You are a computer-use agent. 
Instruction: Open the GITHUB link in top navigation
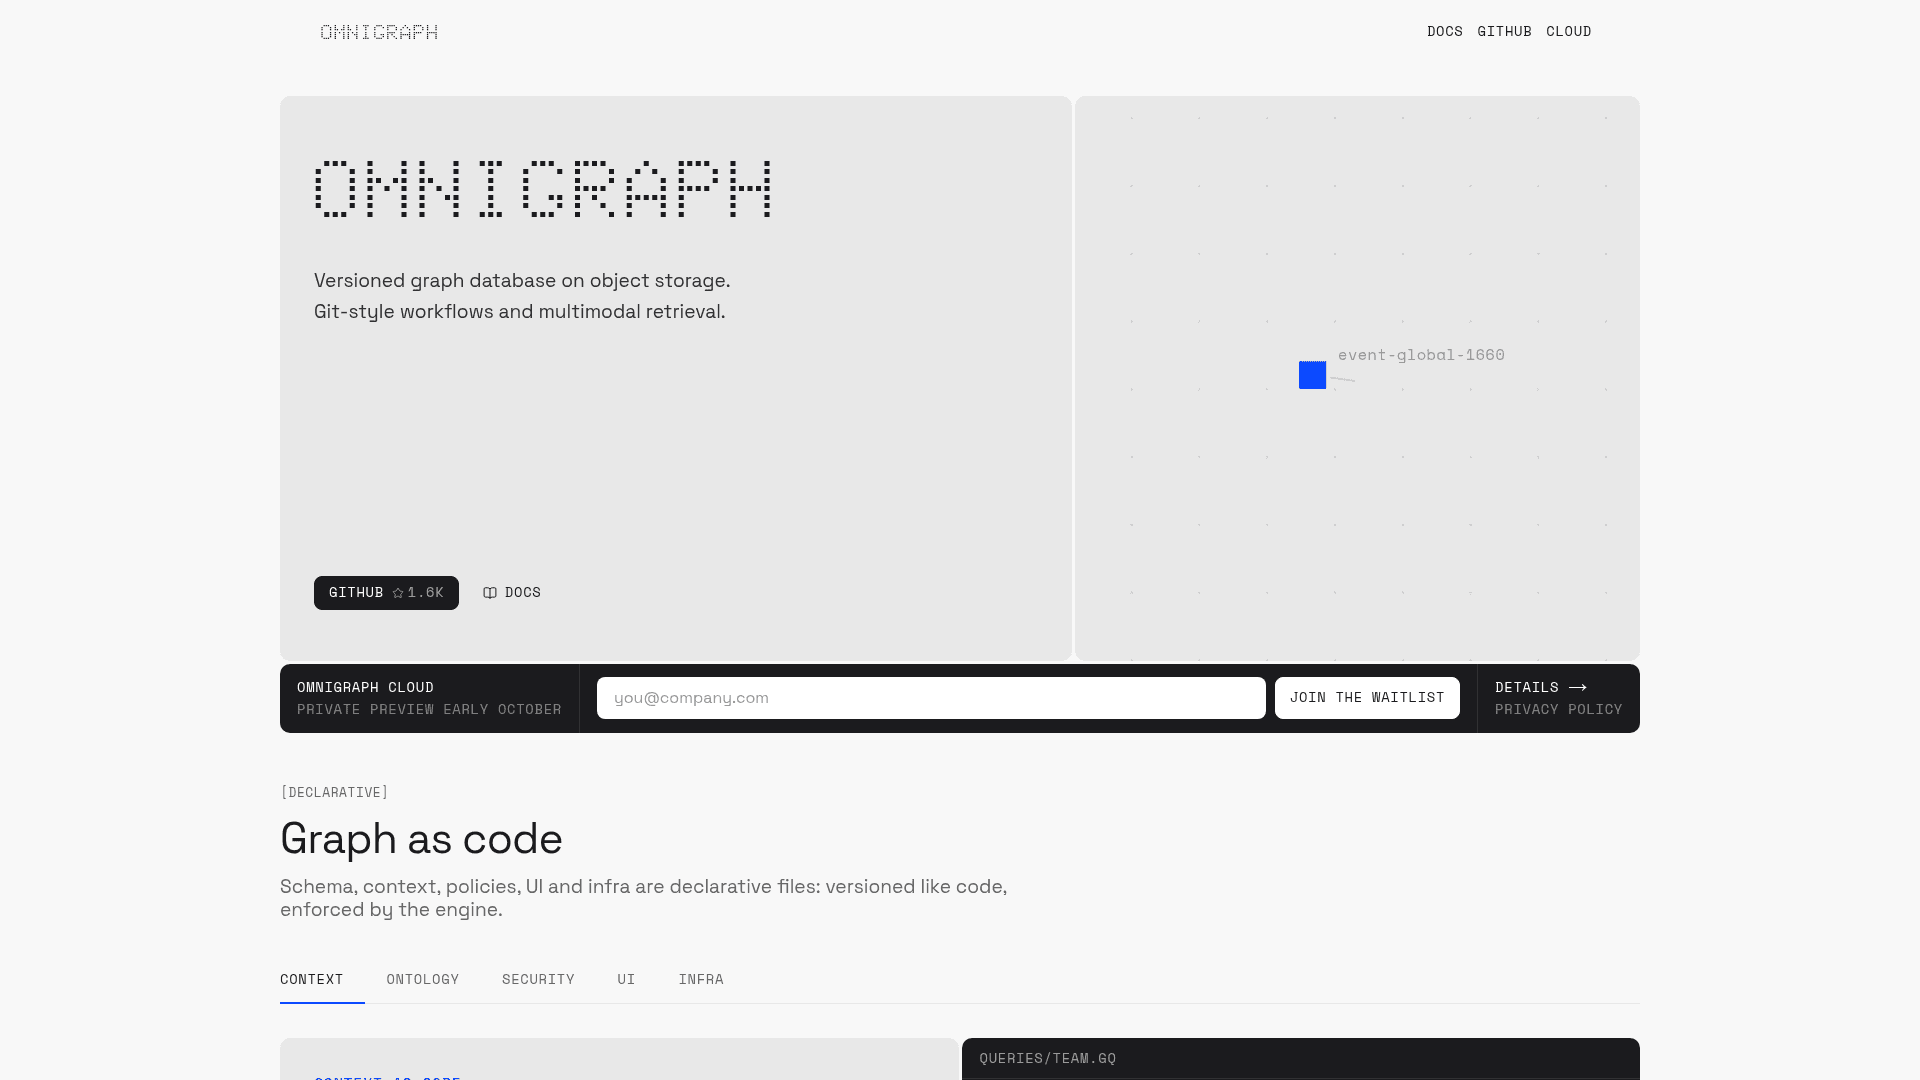coord(1504,32)
